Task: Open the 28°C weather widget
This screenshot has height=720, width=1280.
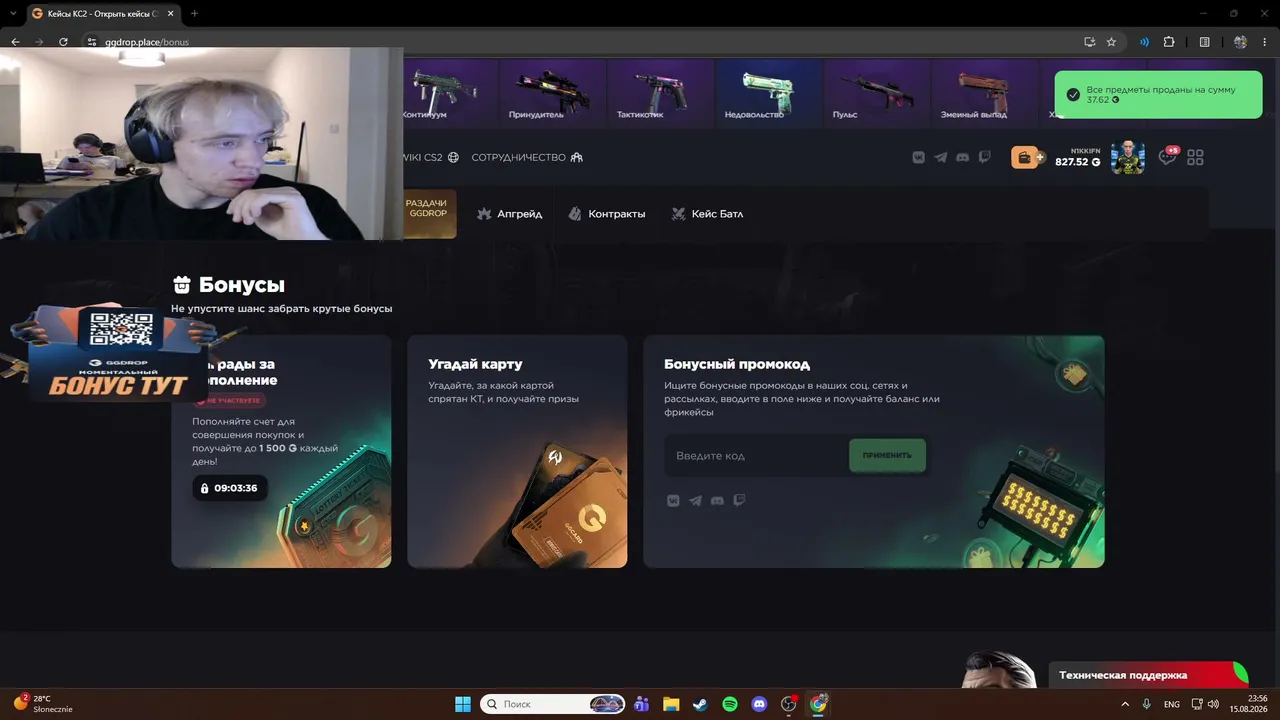Action: point(43,704)
